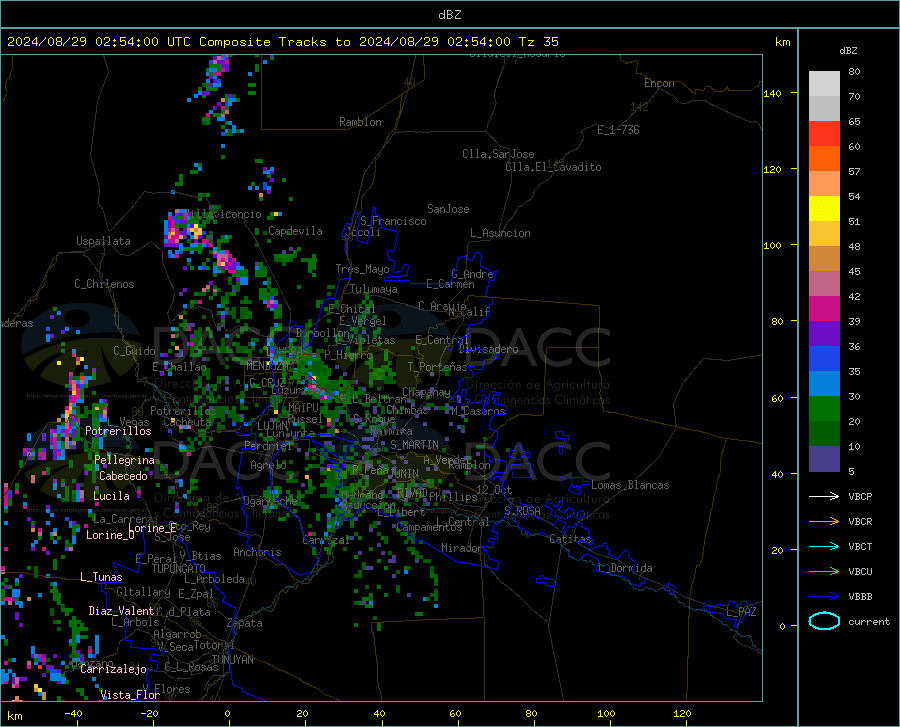
Task: Click the Clla.SanJose place label
Action: coord(498,154)
